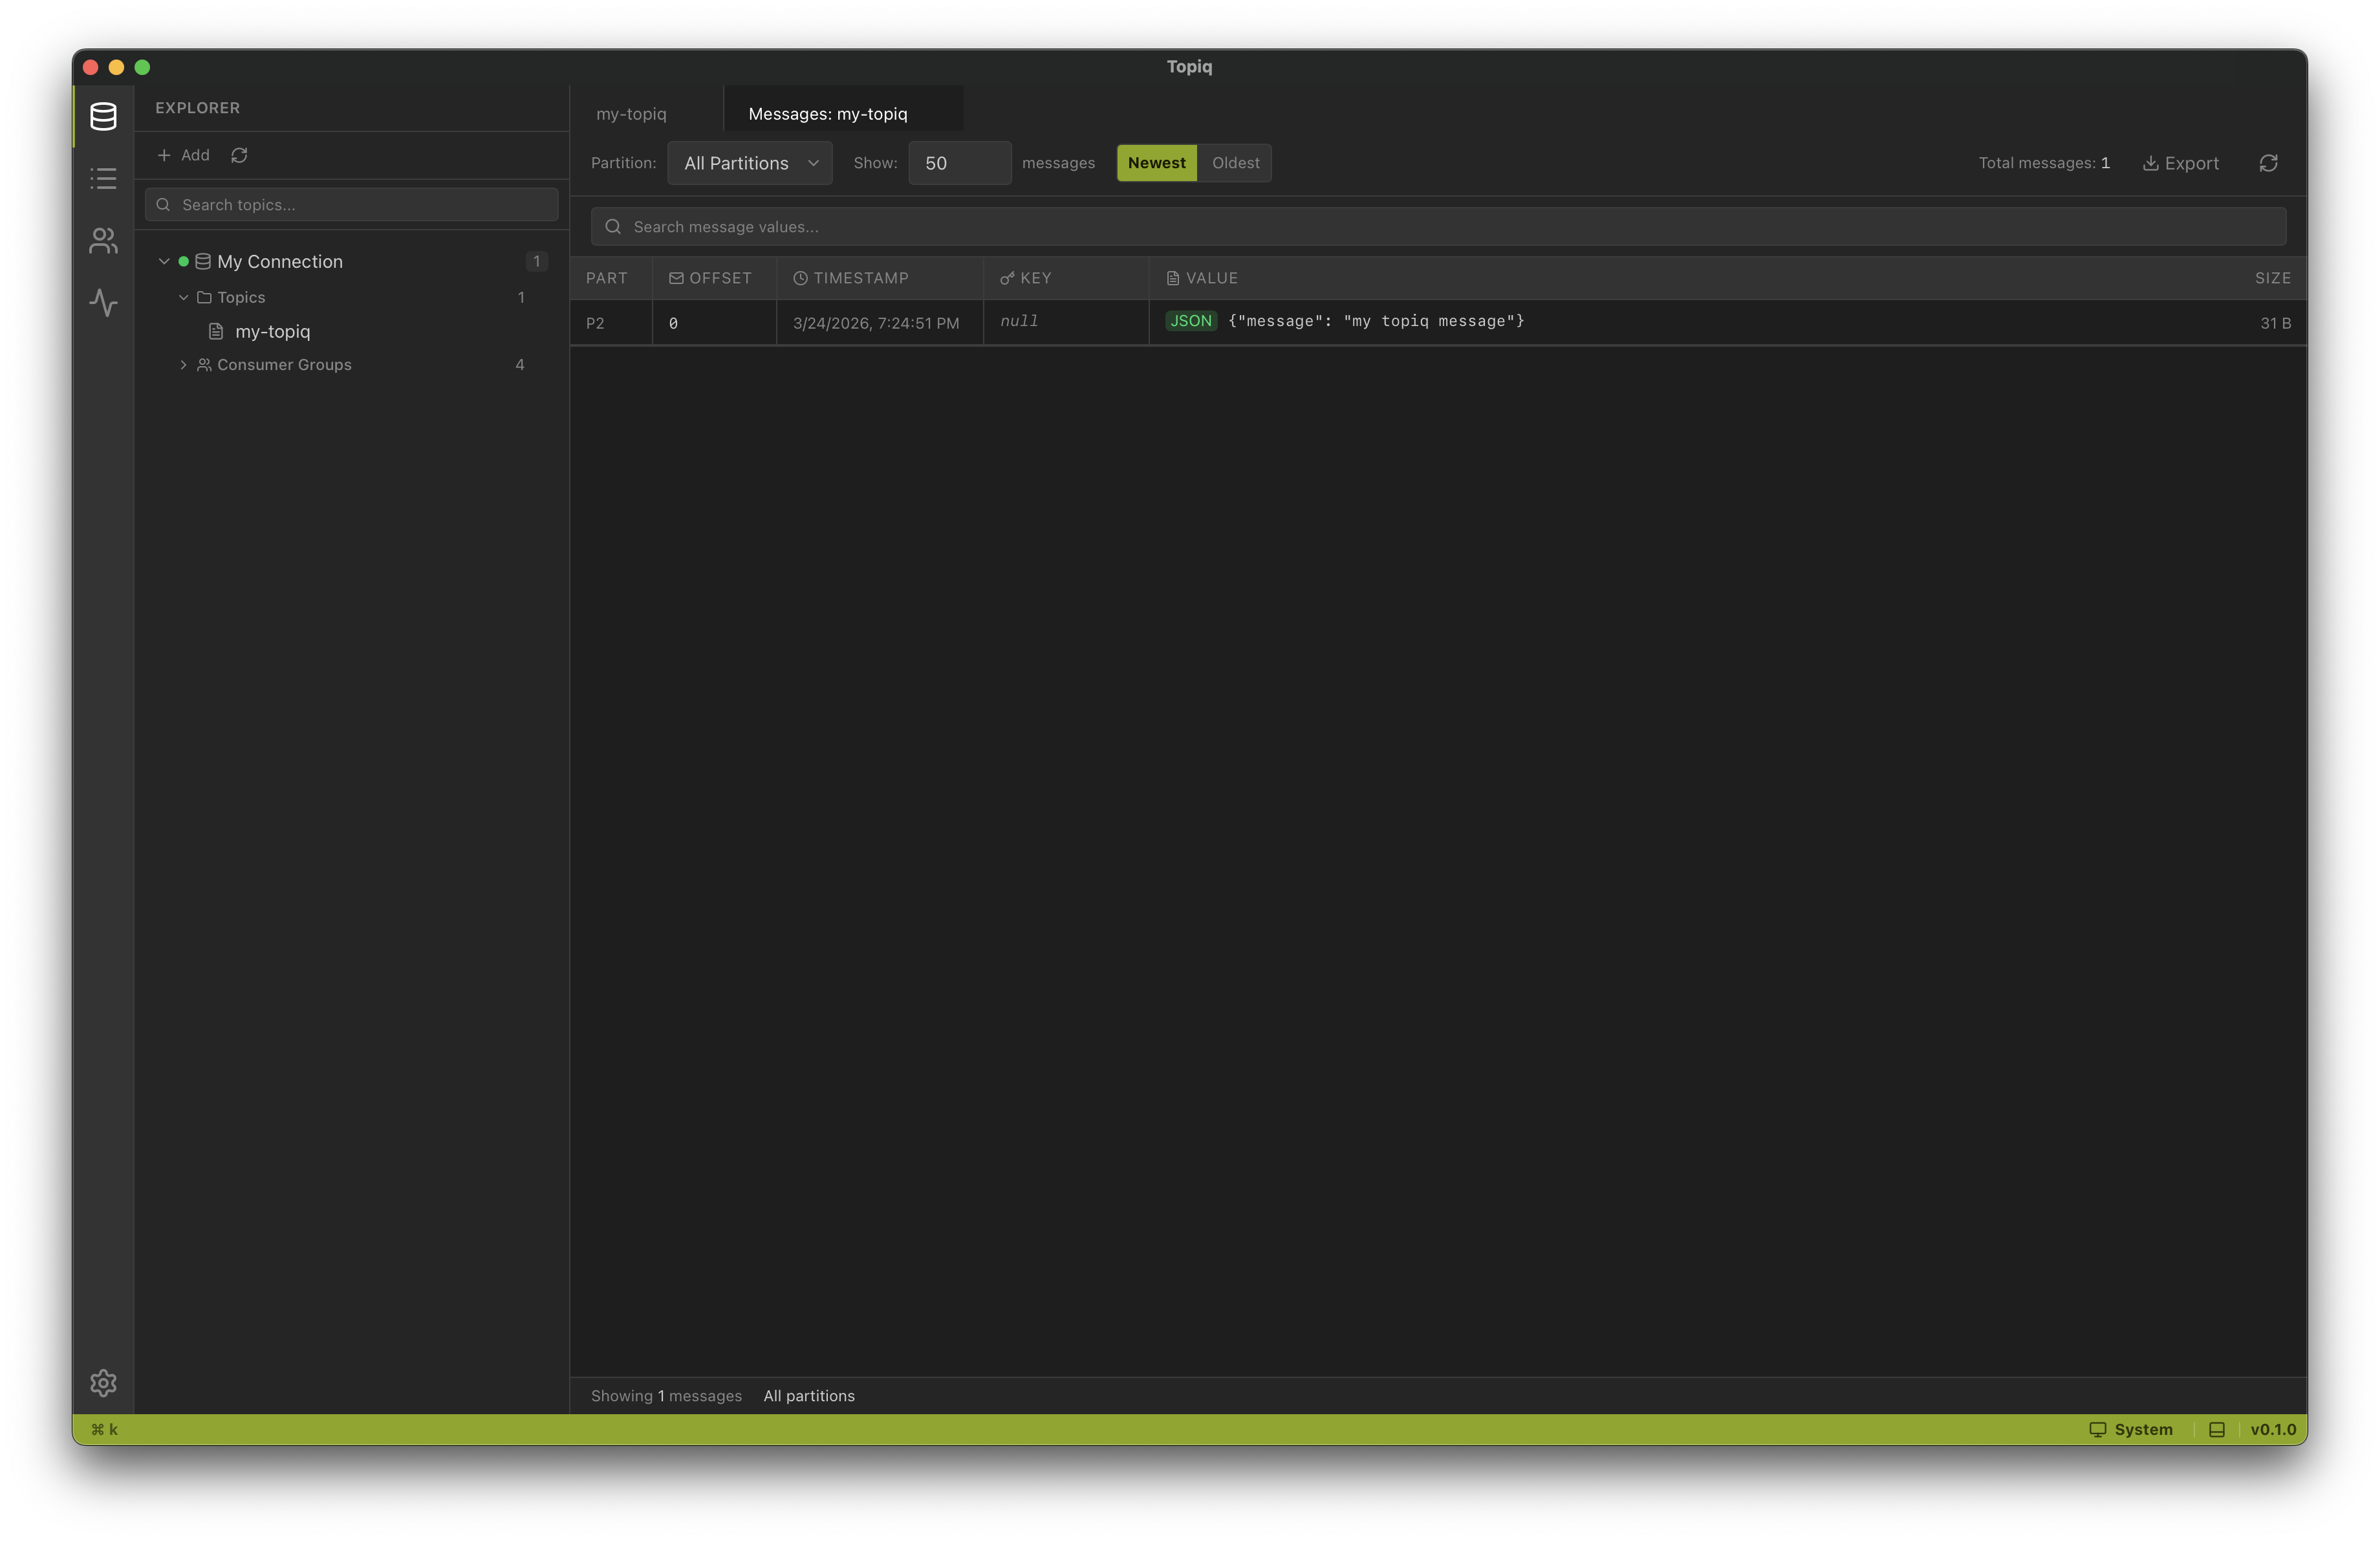Toggle panel layout icon in status bar

pos(2217,1429)
